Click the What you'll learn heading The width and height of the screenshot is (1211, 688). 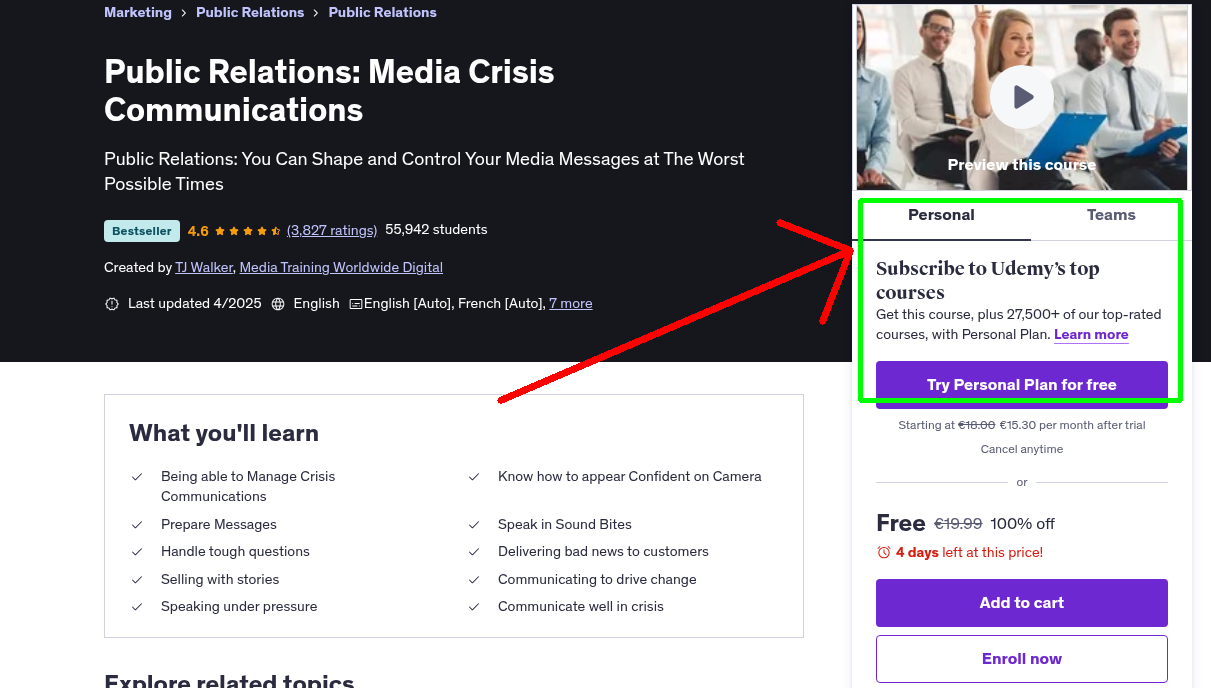point(224,434)
